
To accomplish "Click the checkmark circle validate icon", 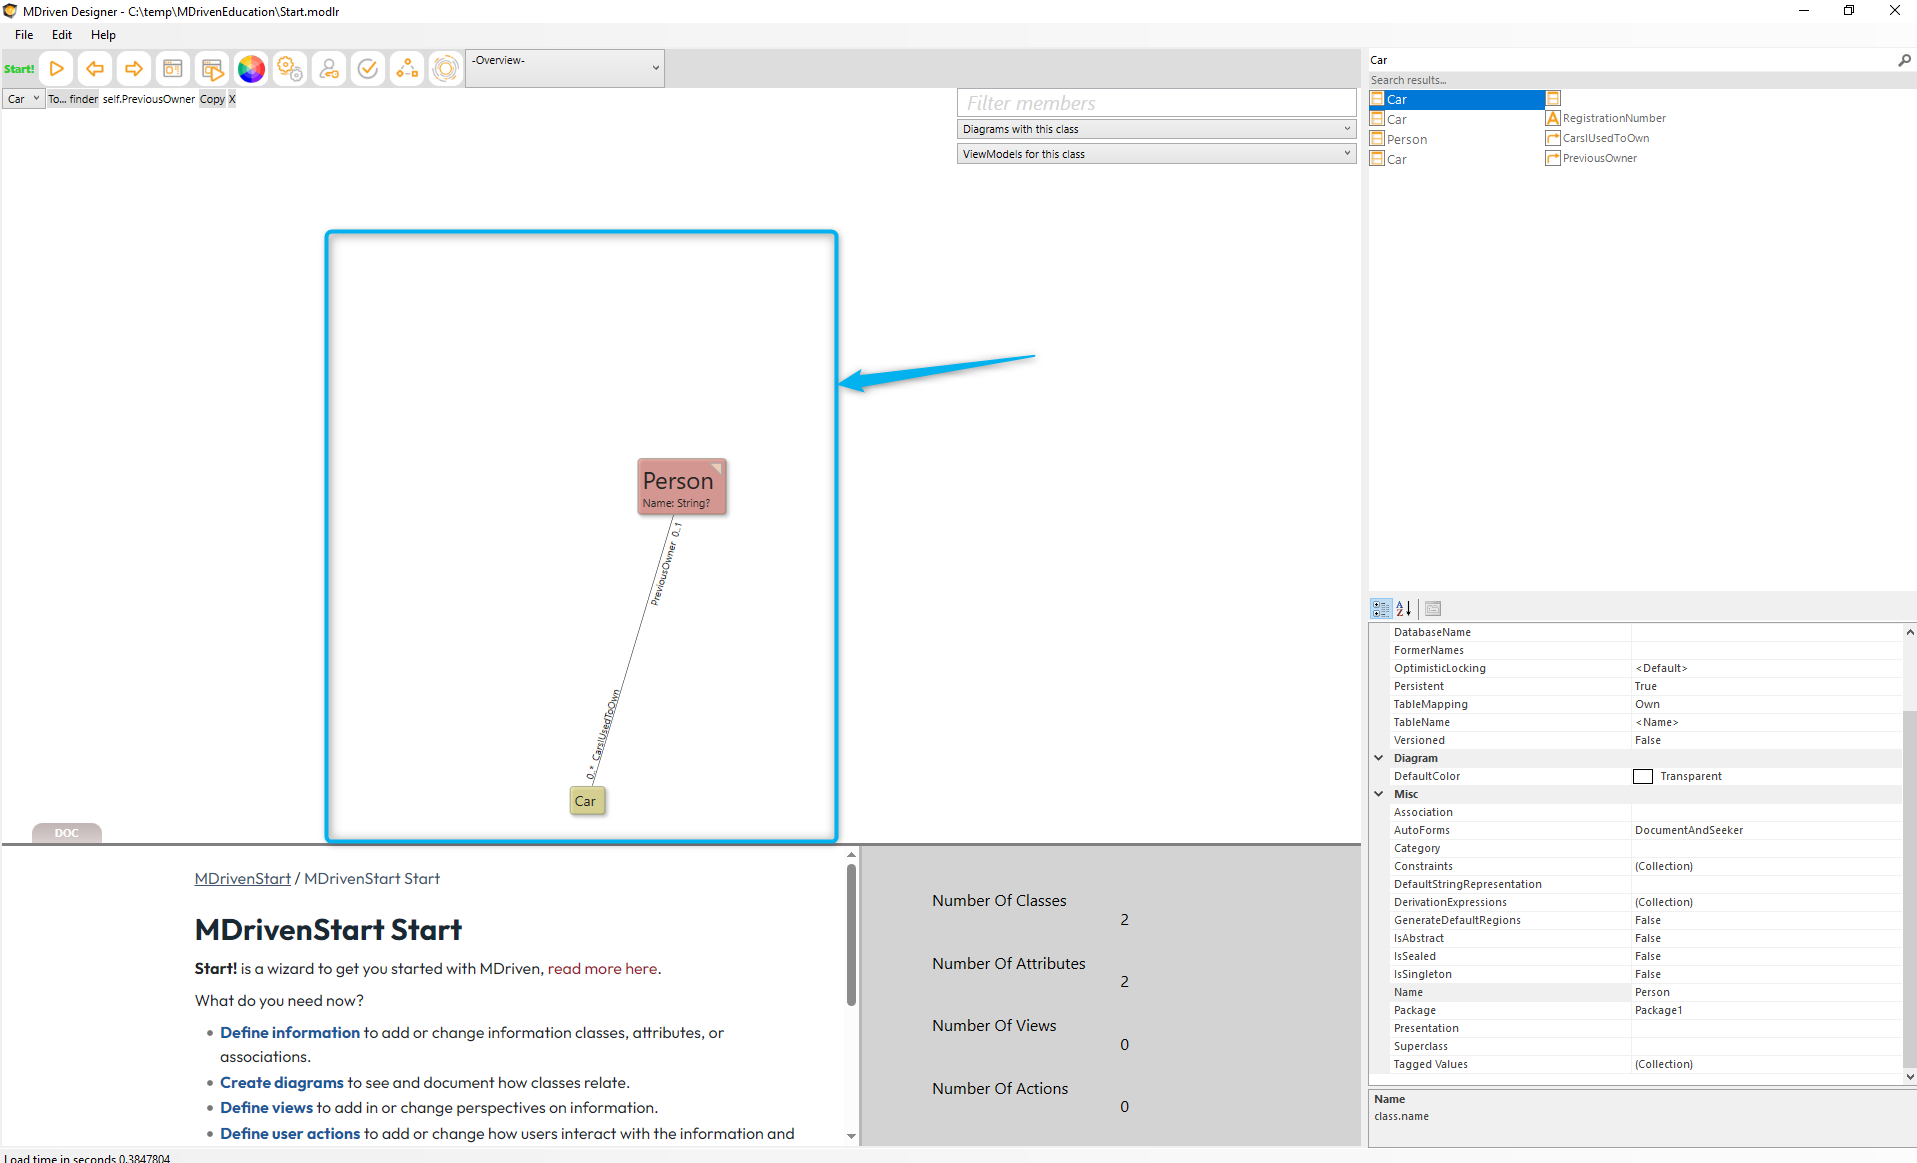I will tap(368, 69).
